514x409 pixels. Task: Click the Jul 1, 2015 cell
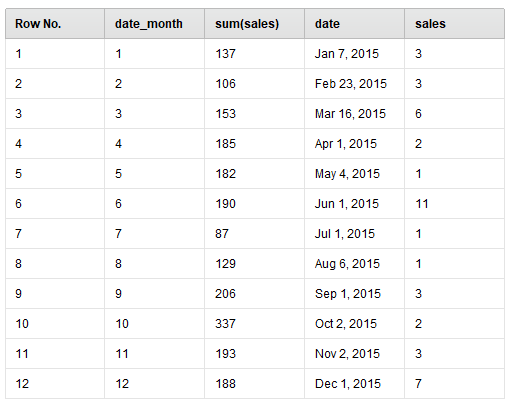[354, 234]
